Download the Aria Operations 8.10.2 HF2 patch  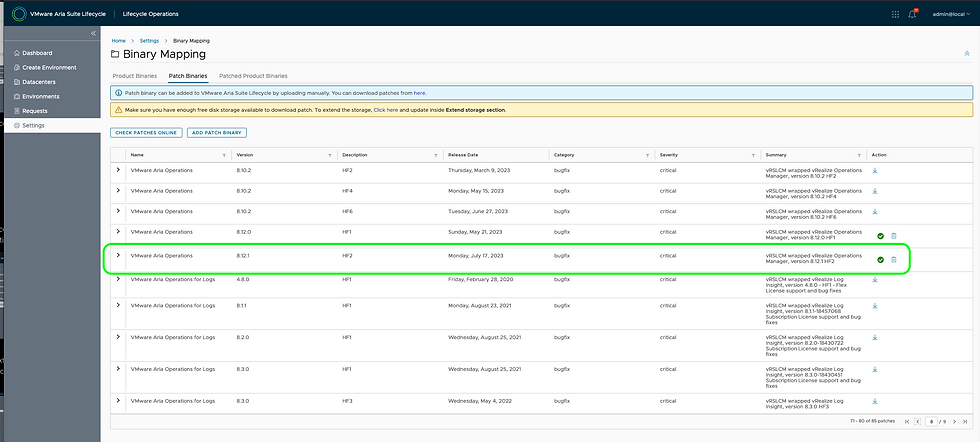pos(875,171)
